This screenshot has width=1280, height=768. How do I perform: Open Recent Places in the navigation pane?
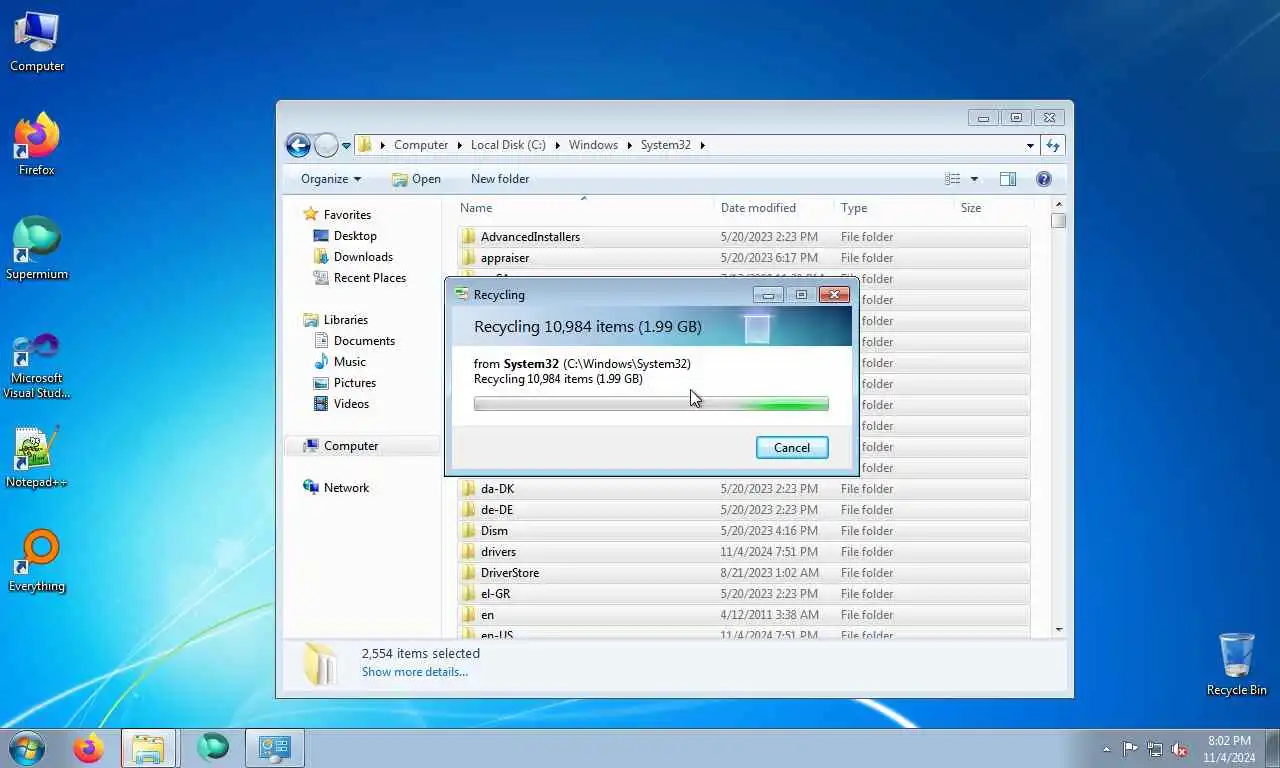pyautogui.click(x=369, y=278)
